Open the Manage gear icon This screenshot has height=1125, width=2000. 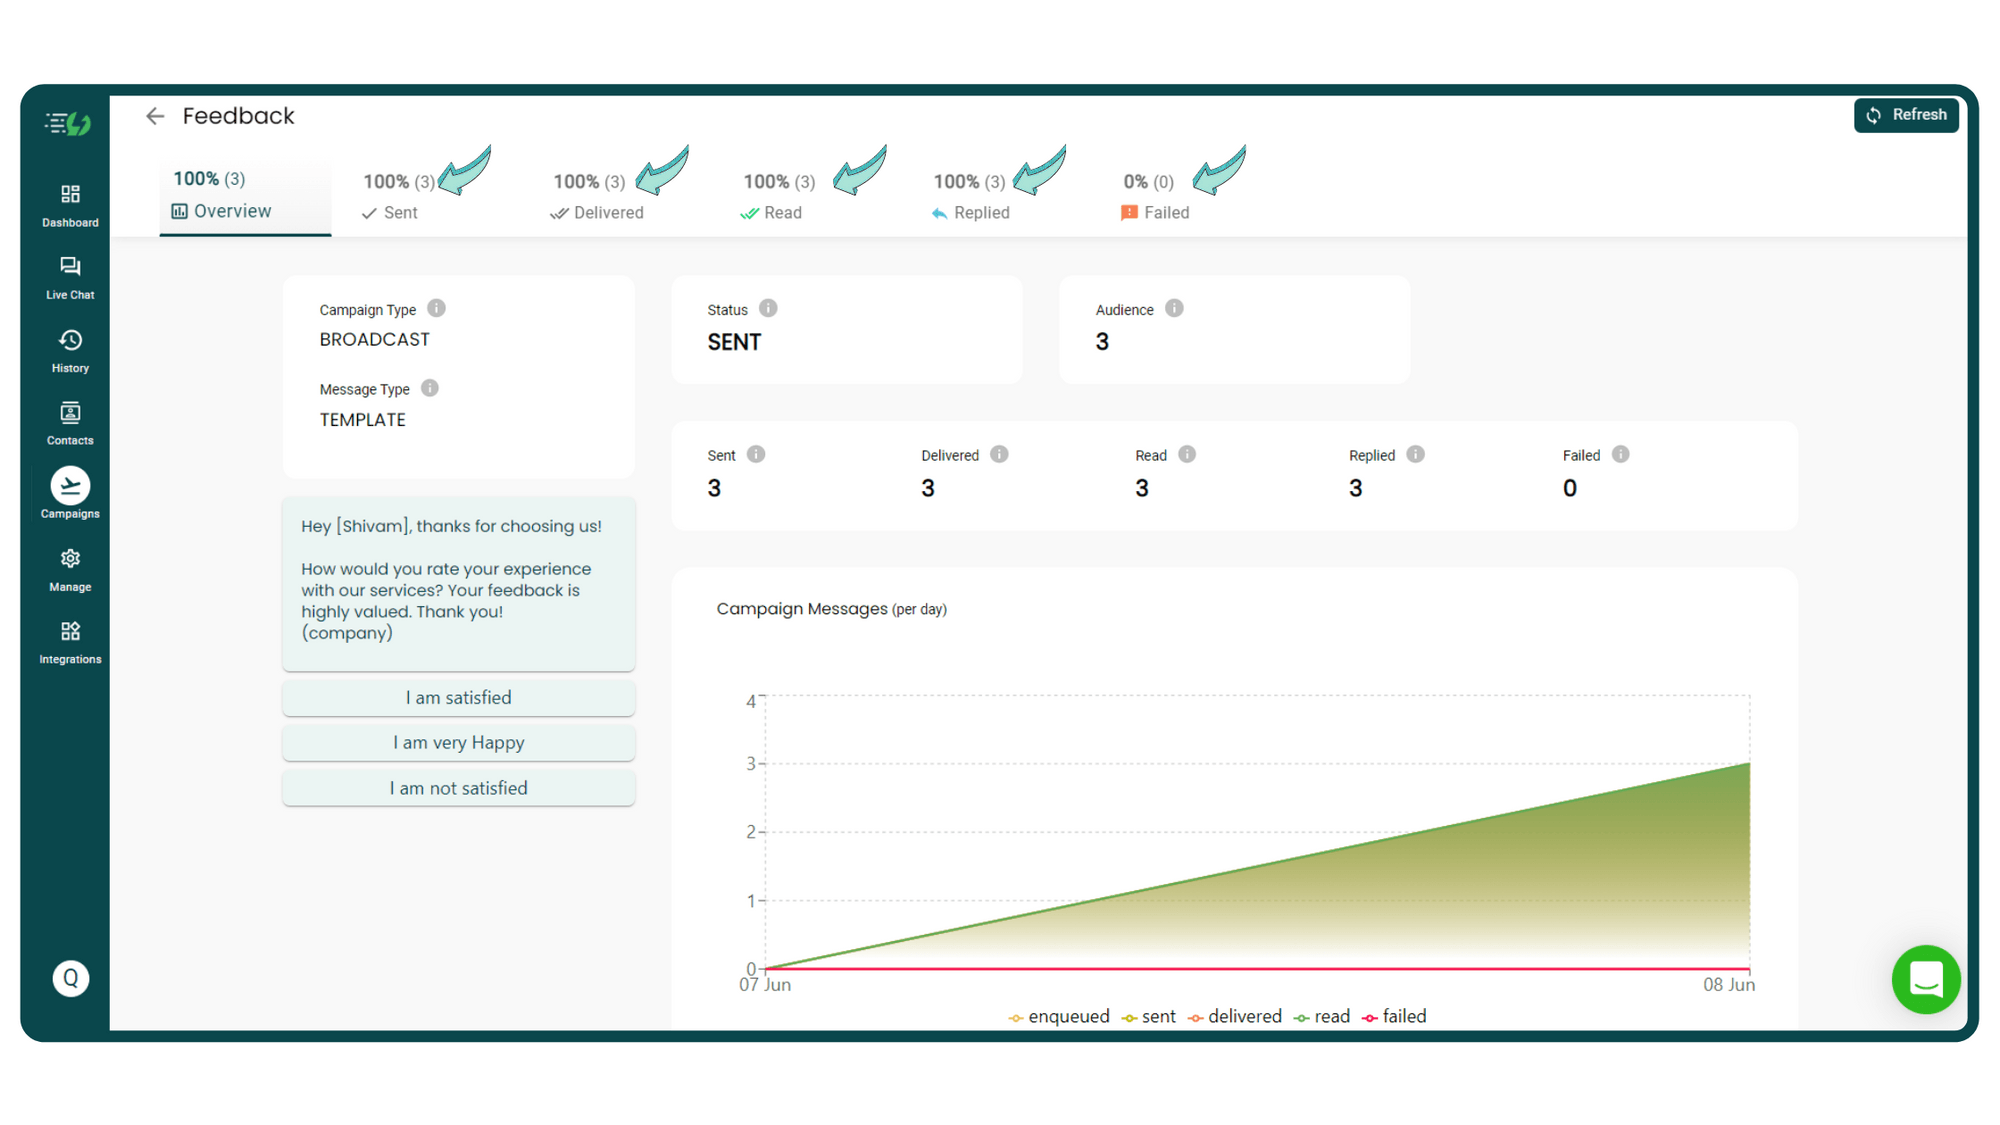[x=70, y=559]
